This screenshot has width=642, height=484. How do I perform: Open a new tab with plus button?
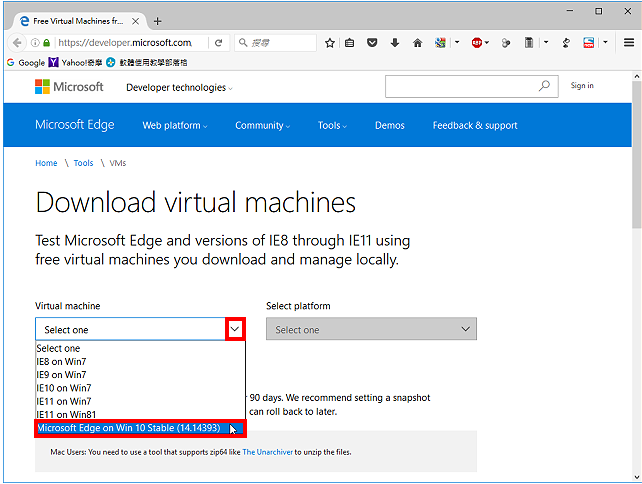pyautogui.click(x=157, y=21)
